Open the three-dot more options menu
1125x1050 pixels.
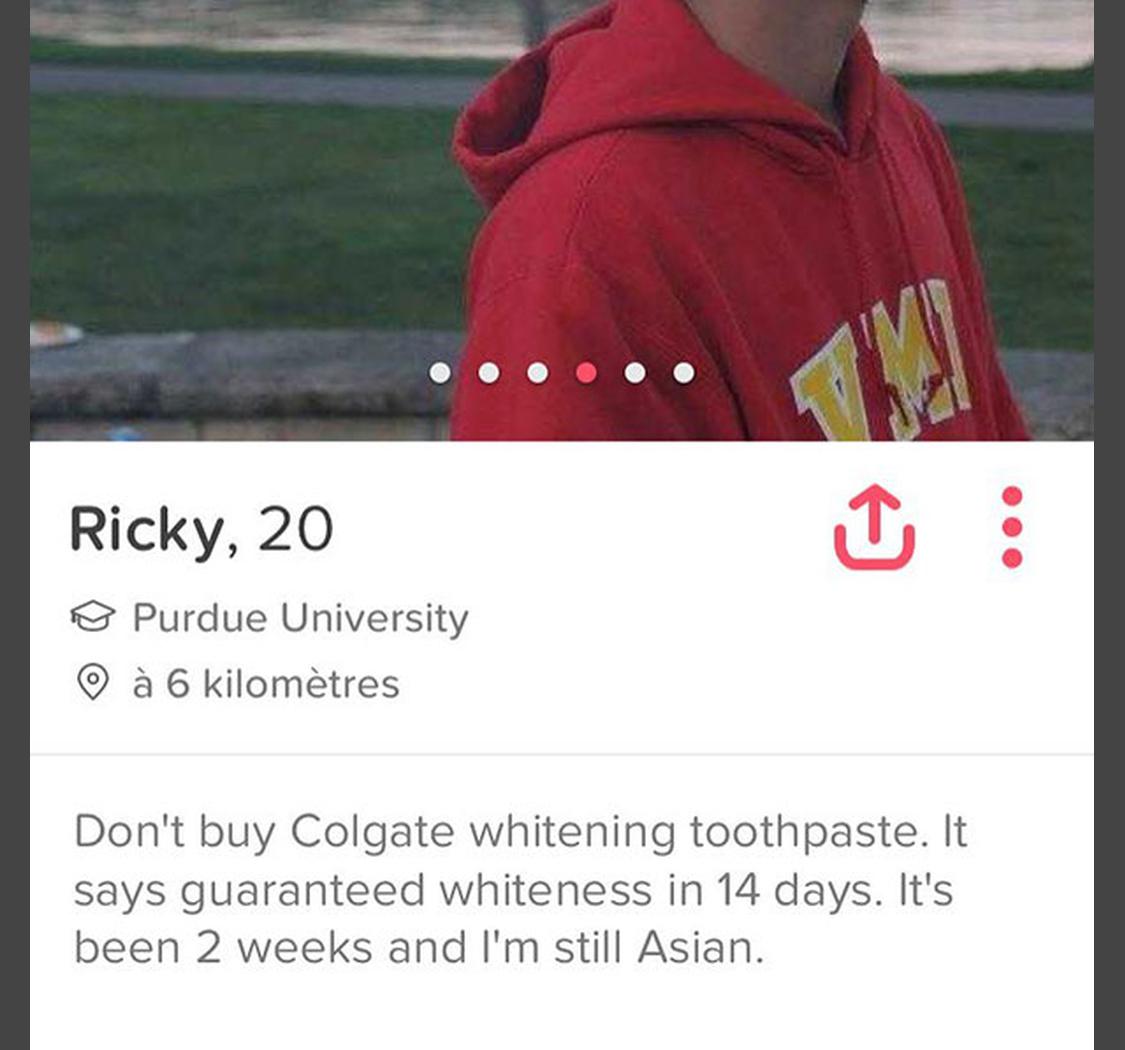tap(1012, 528)
